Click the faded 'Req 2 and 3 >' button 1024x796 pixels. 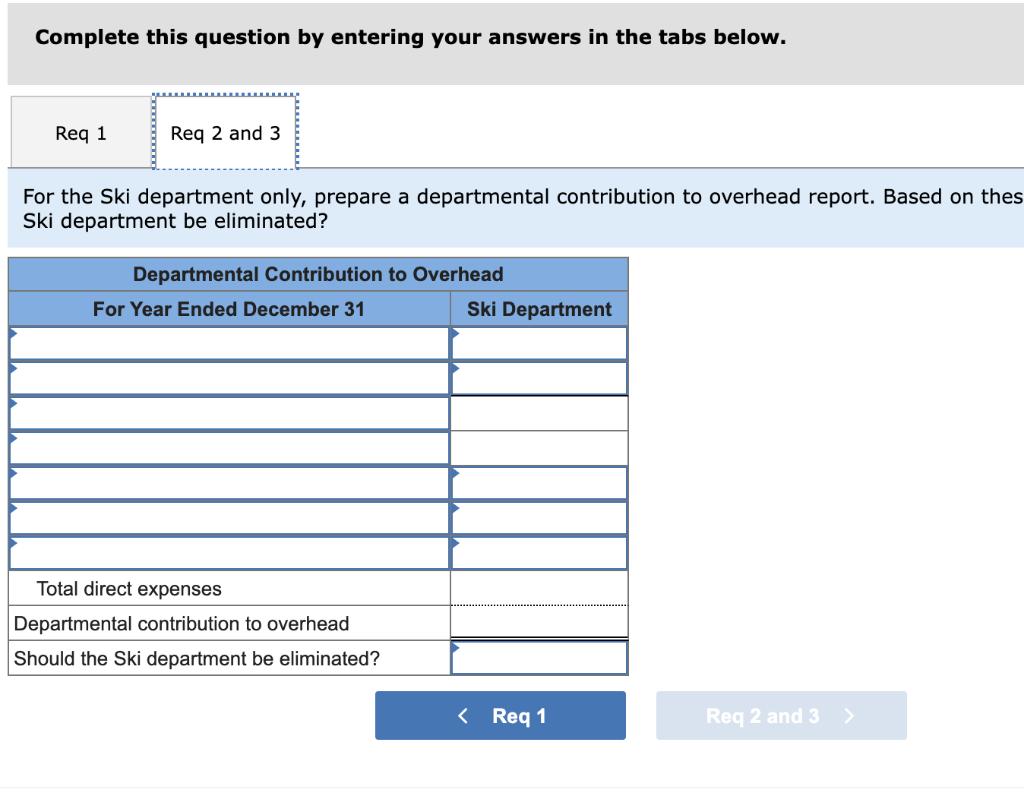(x=780, y=716)
